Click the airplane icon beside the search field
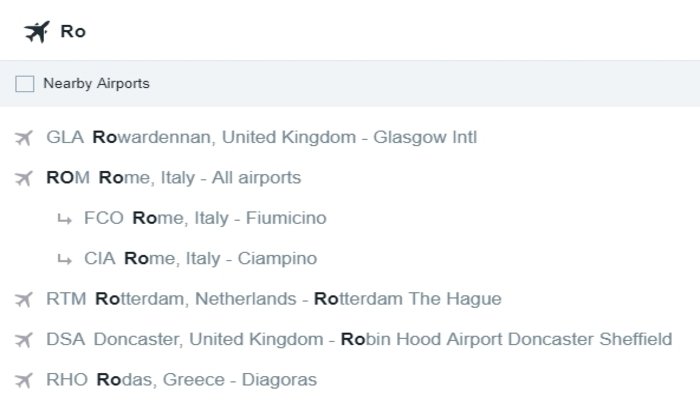This screenshot has height=400, width=700. 37,32
